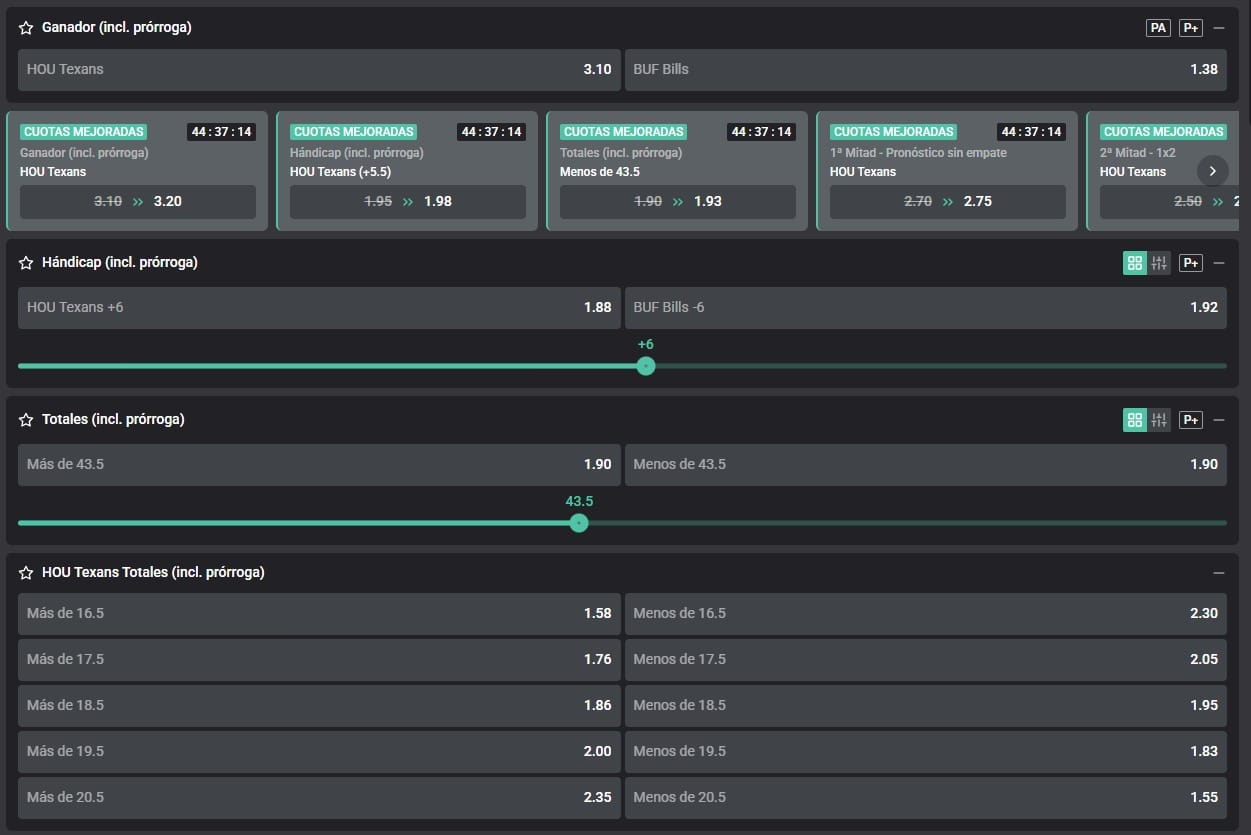
Task: Bet on Menos de 18.5 at 1.95
Action: (x=925, y=705)
